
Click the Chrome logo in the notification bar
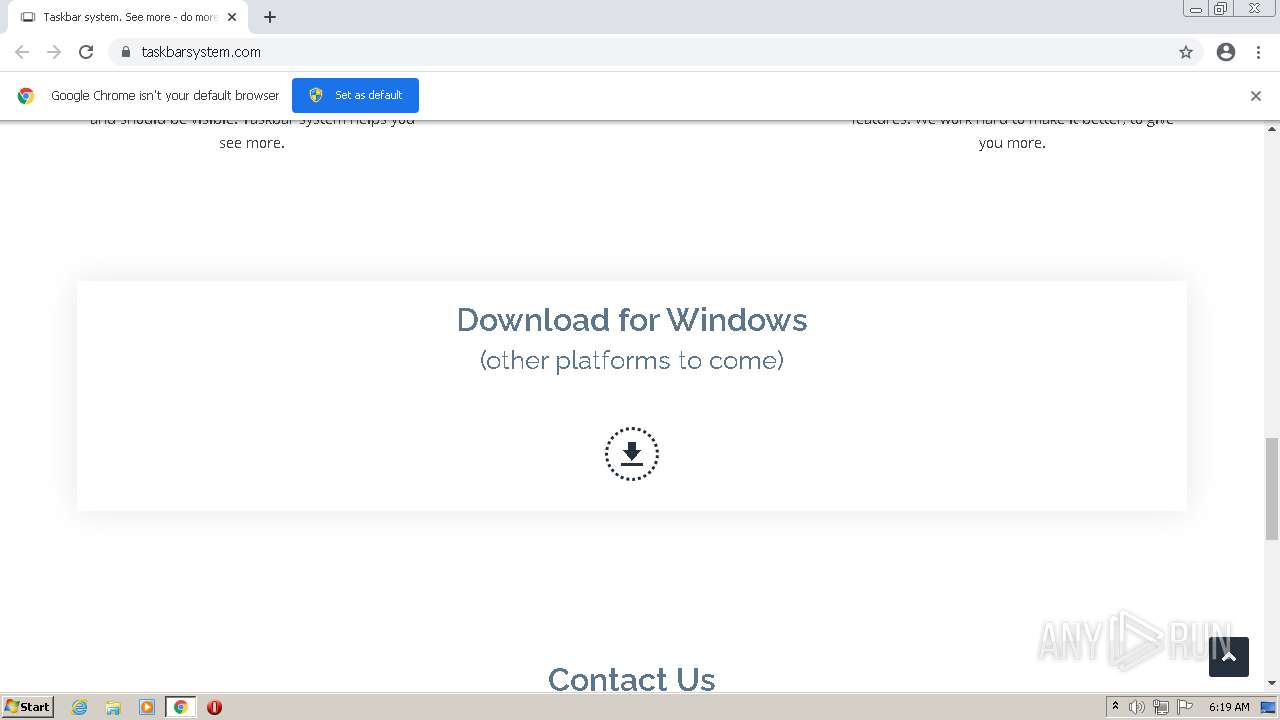(26, 96)
